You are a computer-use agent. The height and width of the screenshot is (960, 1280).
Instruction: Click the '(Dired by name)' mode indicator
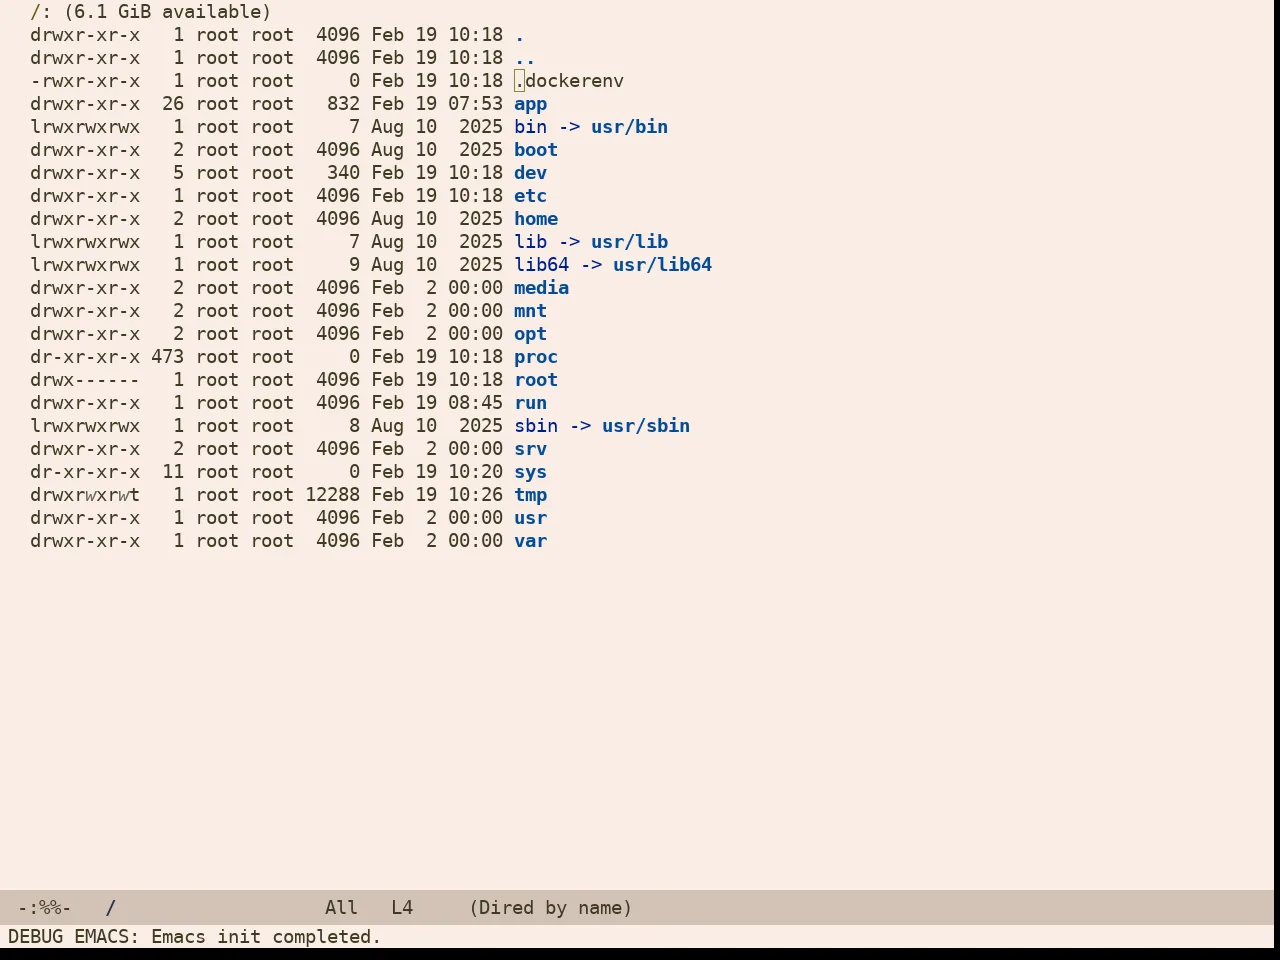pos(551,908)
